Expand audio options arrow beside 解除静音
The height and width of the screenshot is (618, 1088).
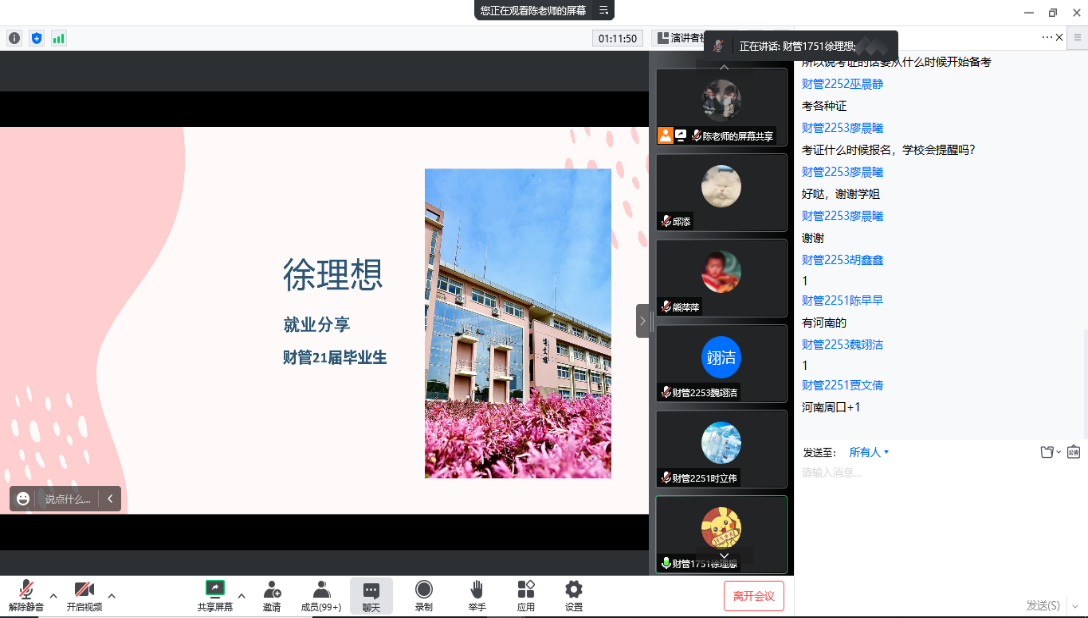tap(53, 595)
